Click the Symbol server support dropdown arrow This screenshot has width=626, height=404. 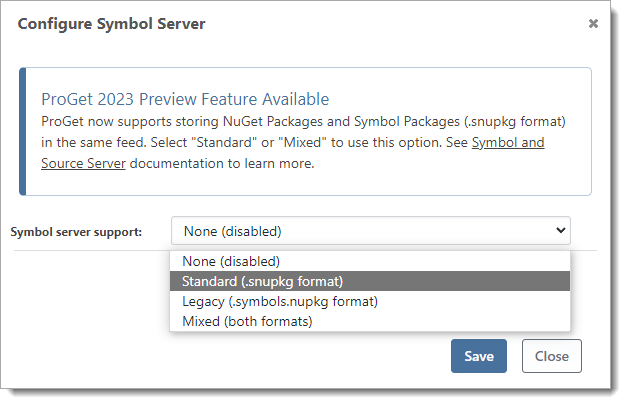point(559,231)
